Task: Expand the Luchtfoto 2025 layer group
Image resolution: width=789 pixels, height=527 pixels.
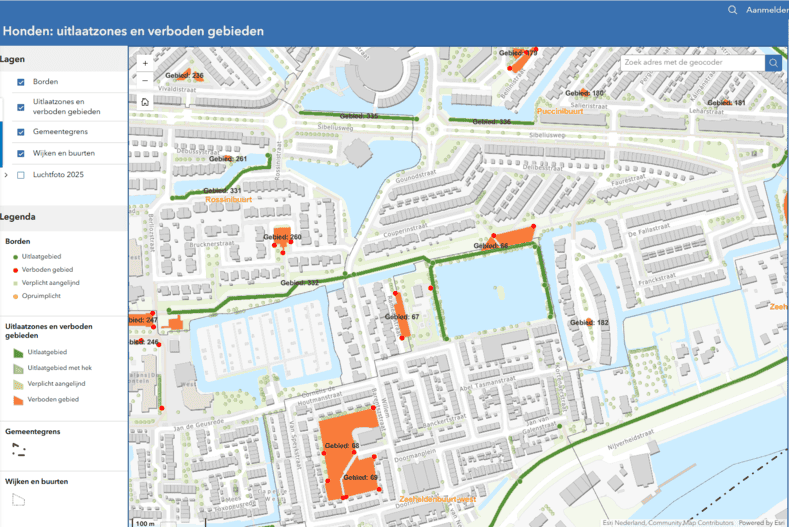Action: point(7,175)
